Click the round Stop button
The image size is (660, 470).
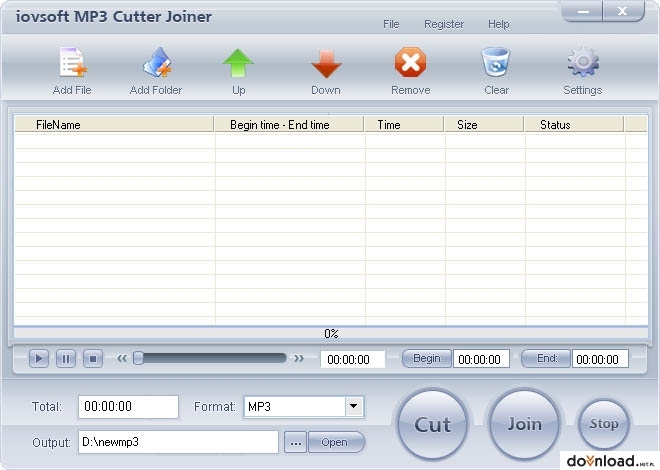click(604, 424)
